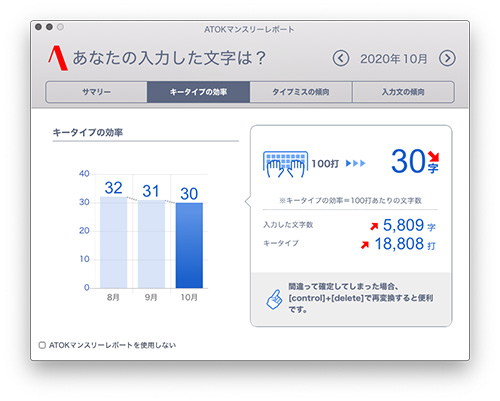Click the bar value 32 above 8月

pos(113,188)
